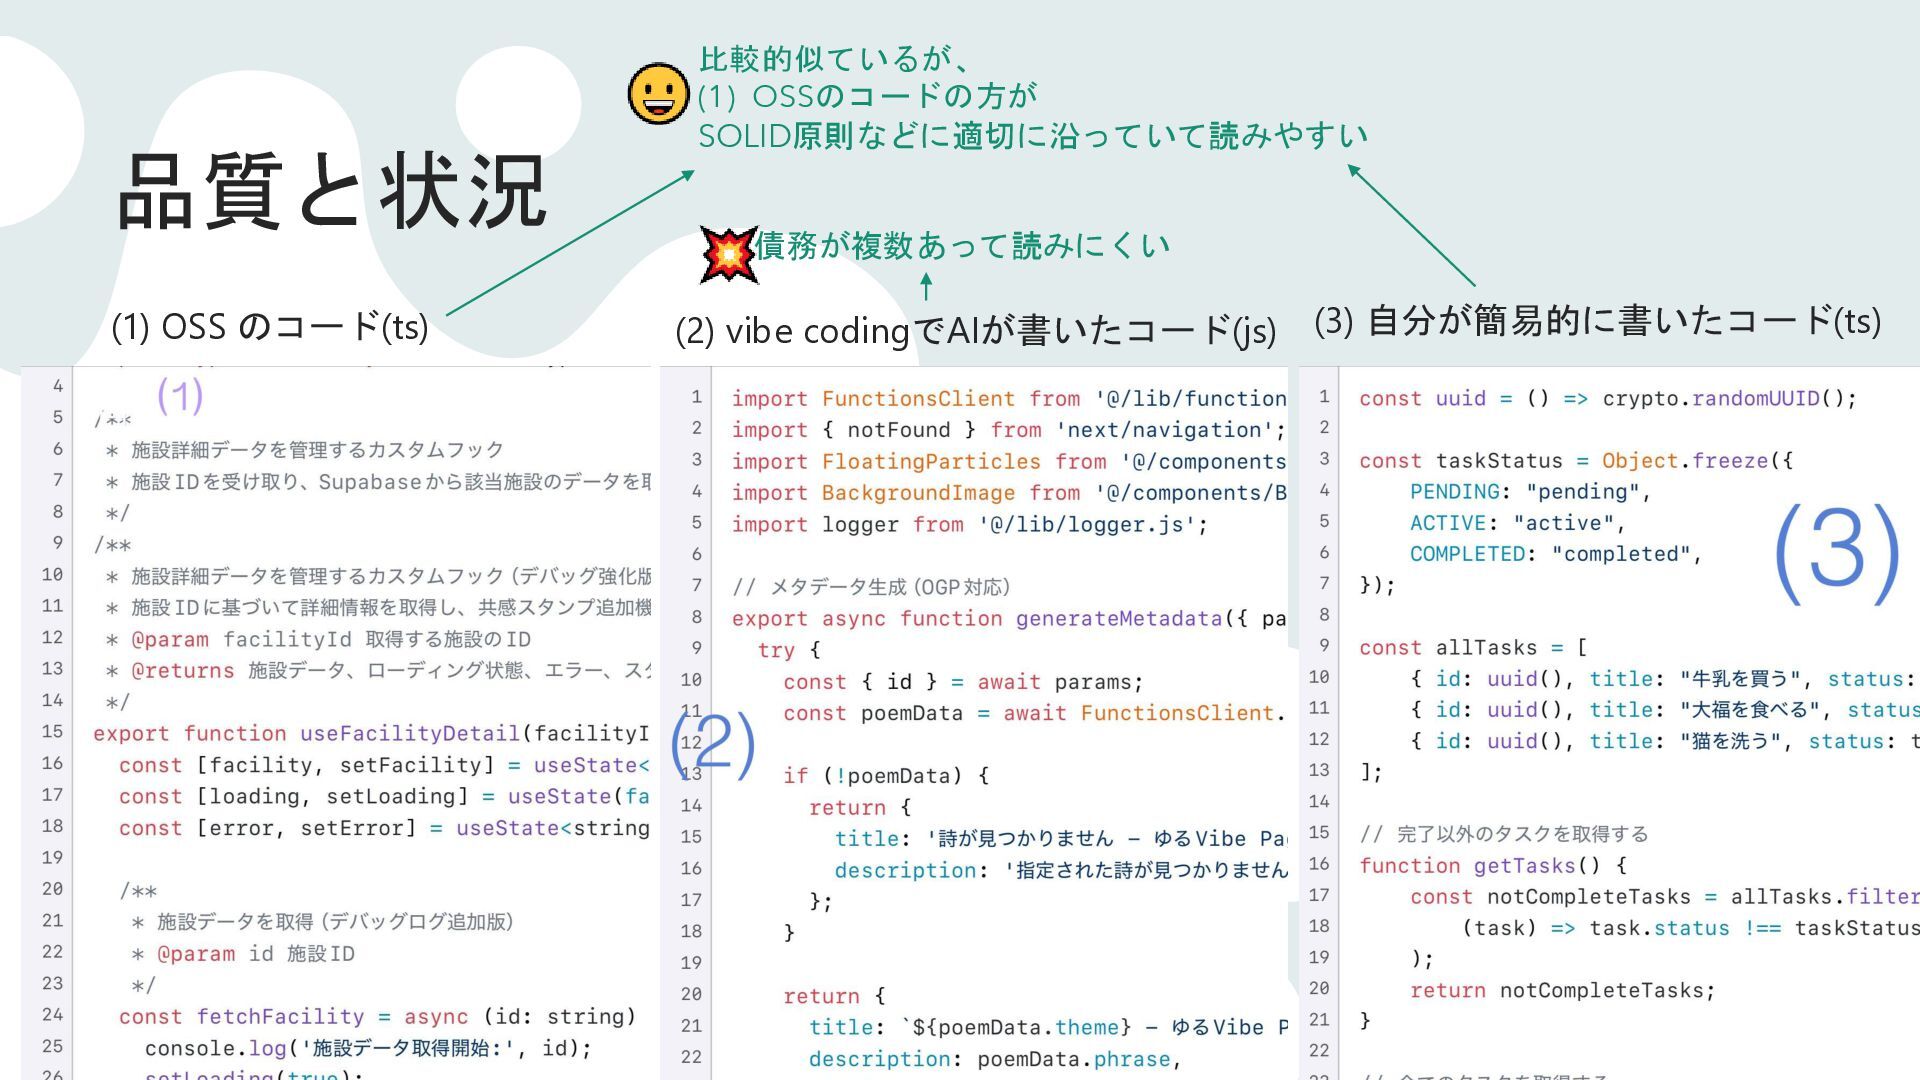Click the vibe codingでAIが書いたコード(js) heading
Viewport: 1920px width, 1080px height.
pyautogui.click(x=975, y=331)
